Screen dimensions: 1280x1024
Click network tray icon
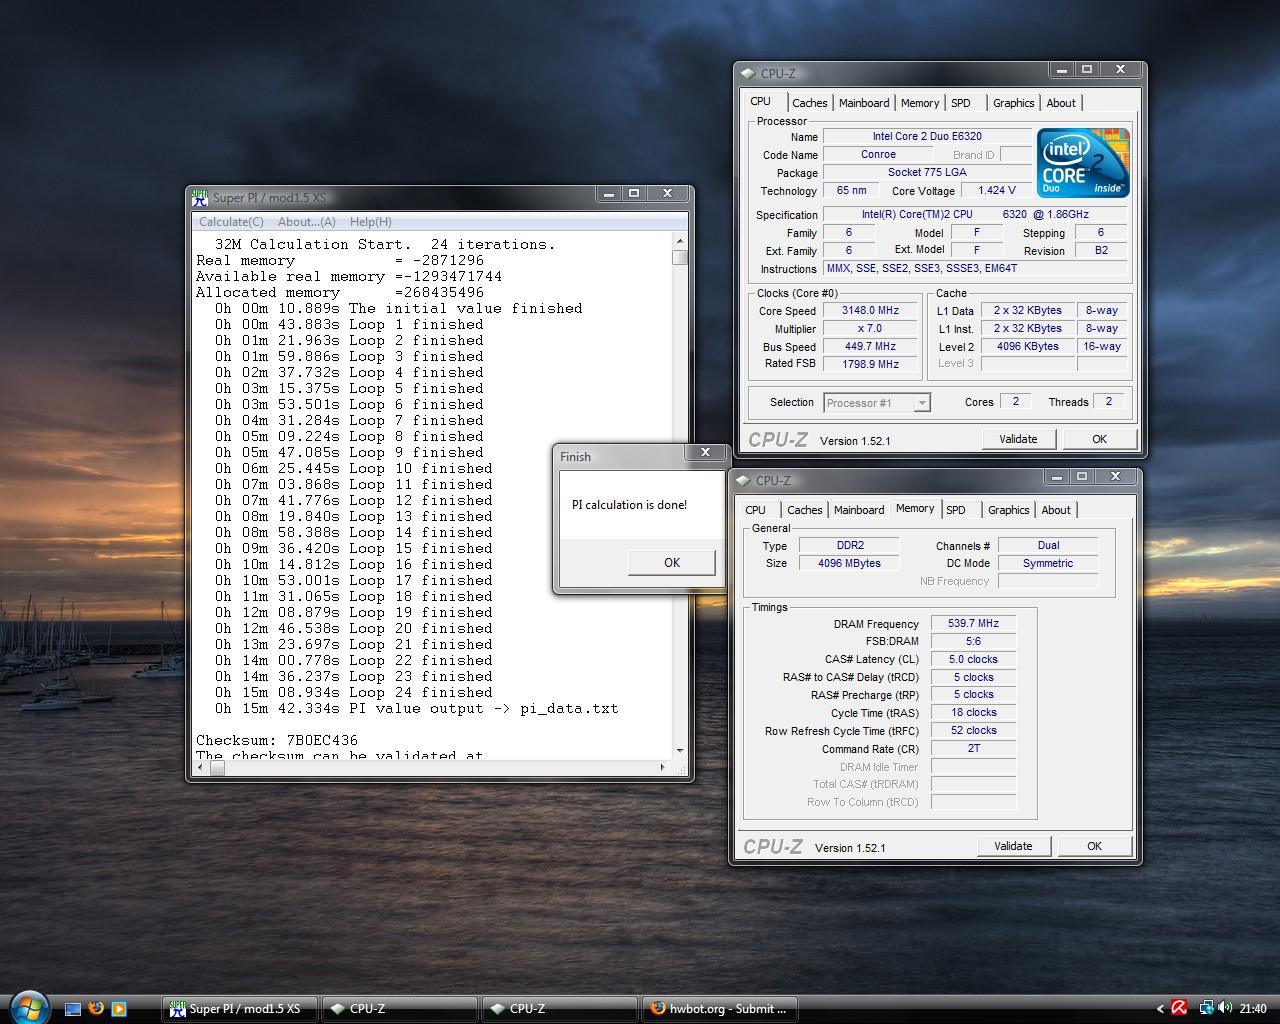tap(1206, 1009)
